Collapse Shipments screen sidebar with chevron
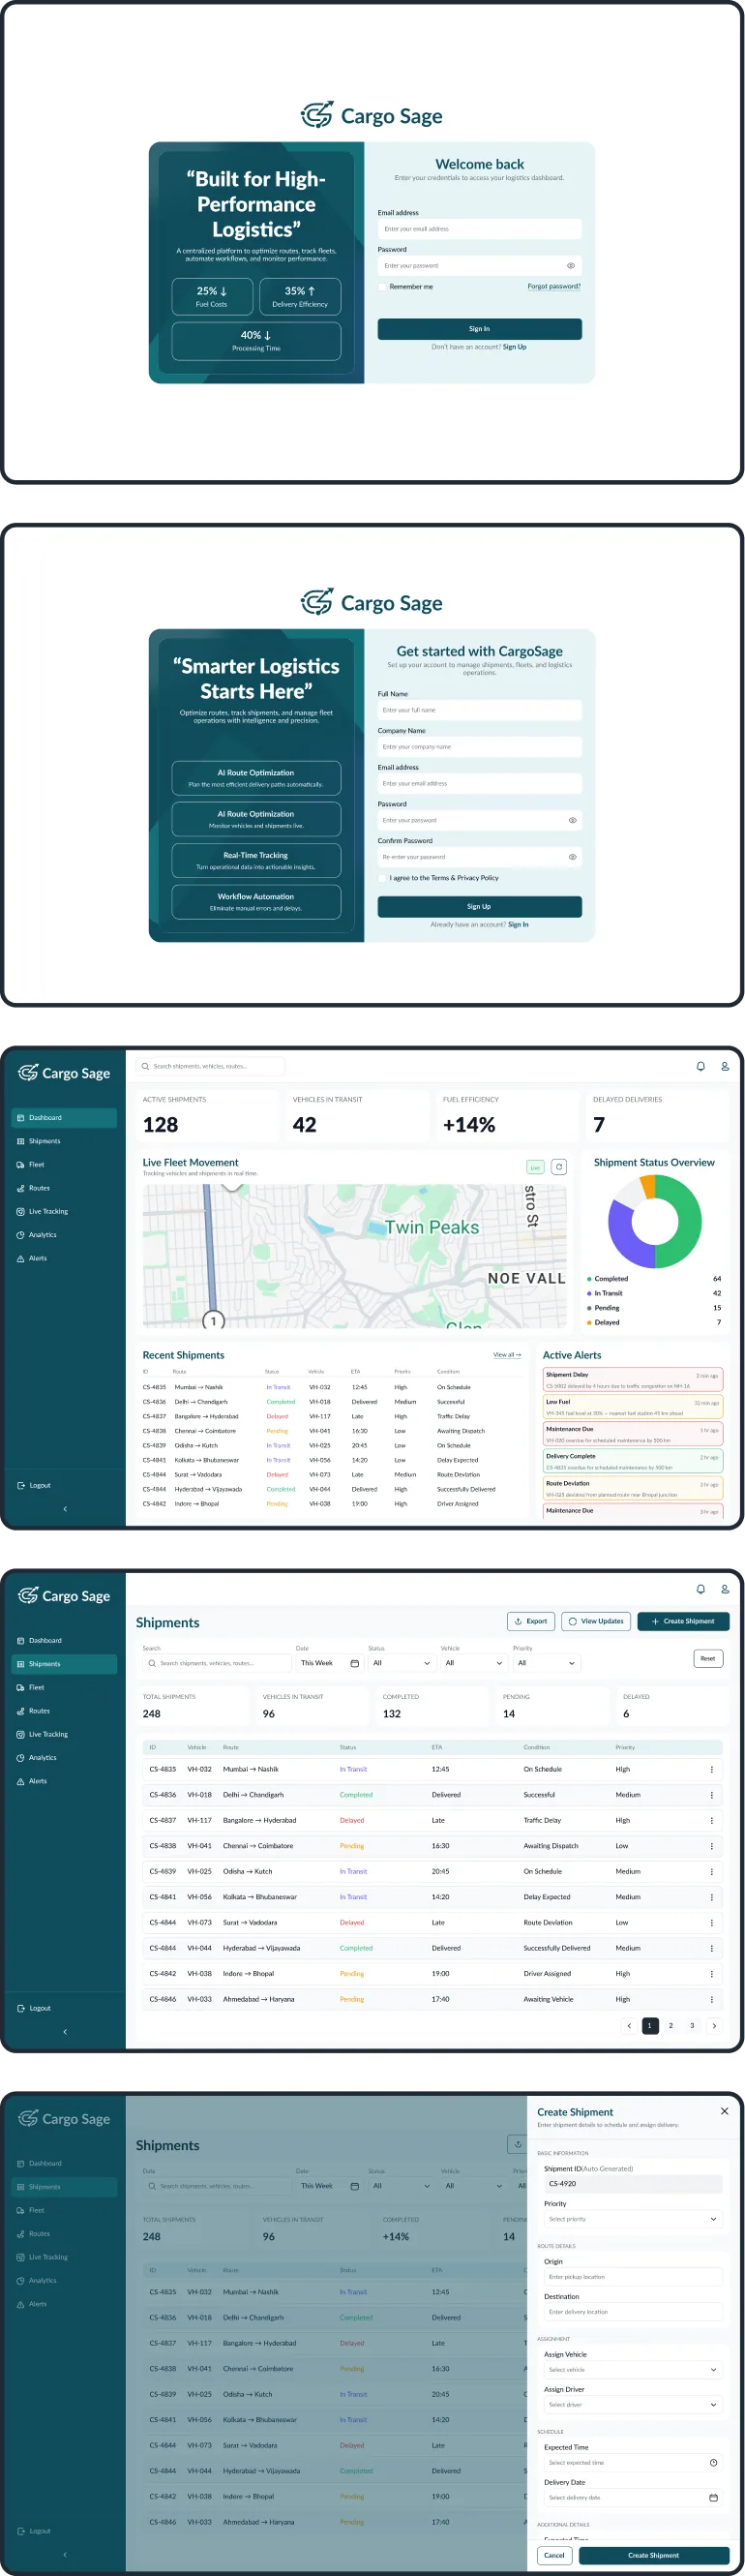Screen dimensions: 745x2576 65,2032
